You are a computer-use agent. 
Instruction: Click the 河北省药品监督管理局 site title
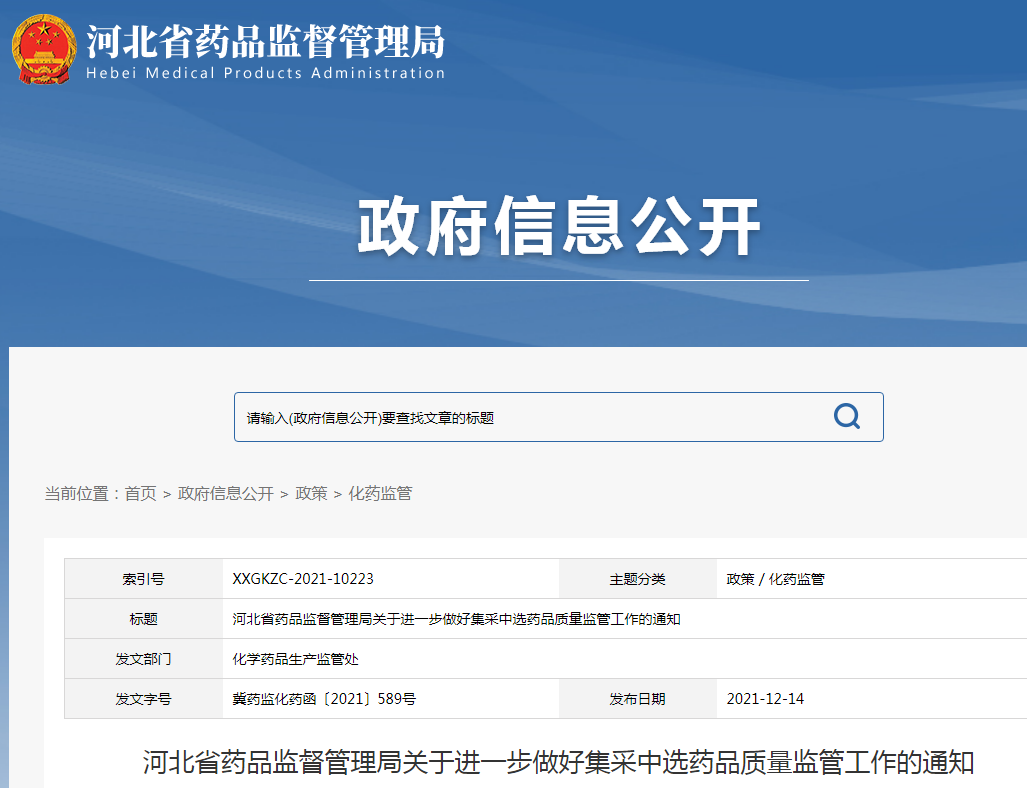(x=266, y=42)
